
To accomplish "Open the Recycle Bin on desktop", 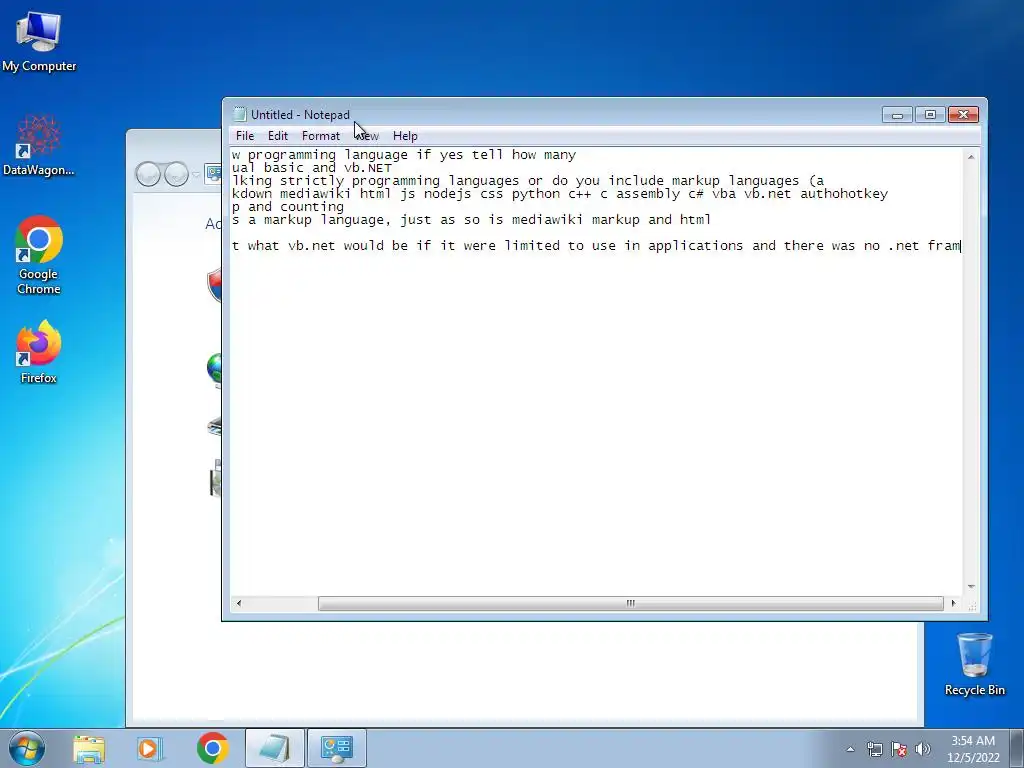I will [974, 664].
